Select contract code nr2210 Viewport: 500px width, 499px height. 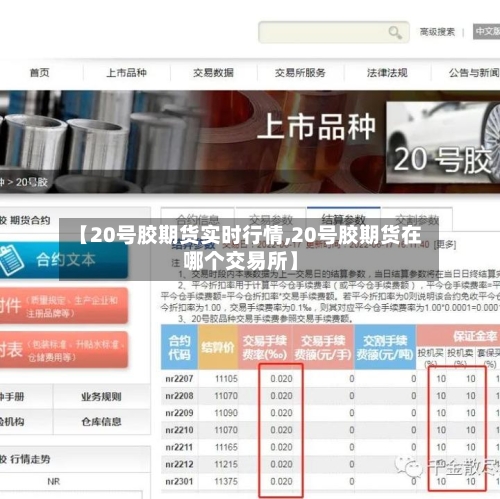(x=179, y=430)
